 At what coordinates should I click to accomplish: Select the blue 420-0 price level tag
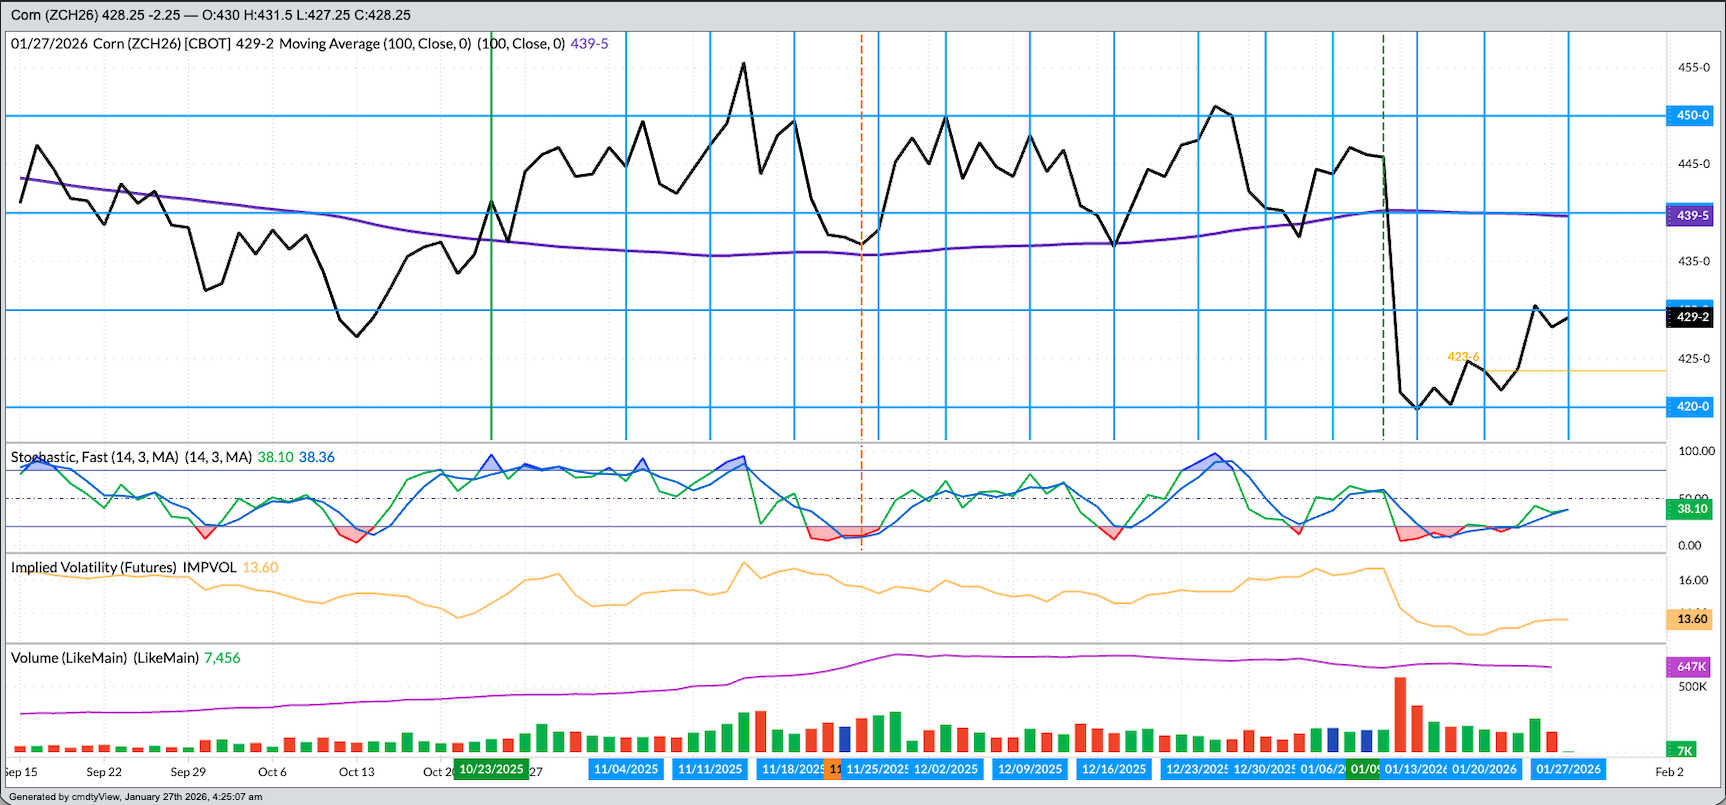tap(1692, 406)
